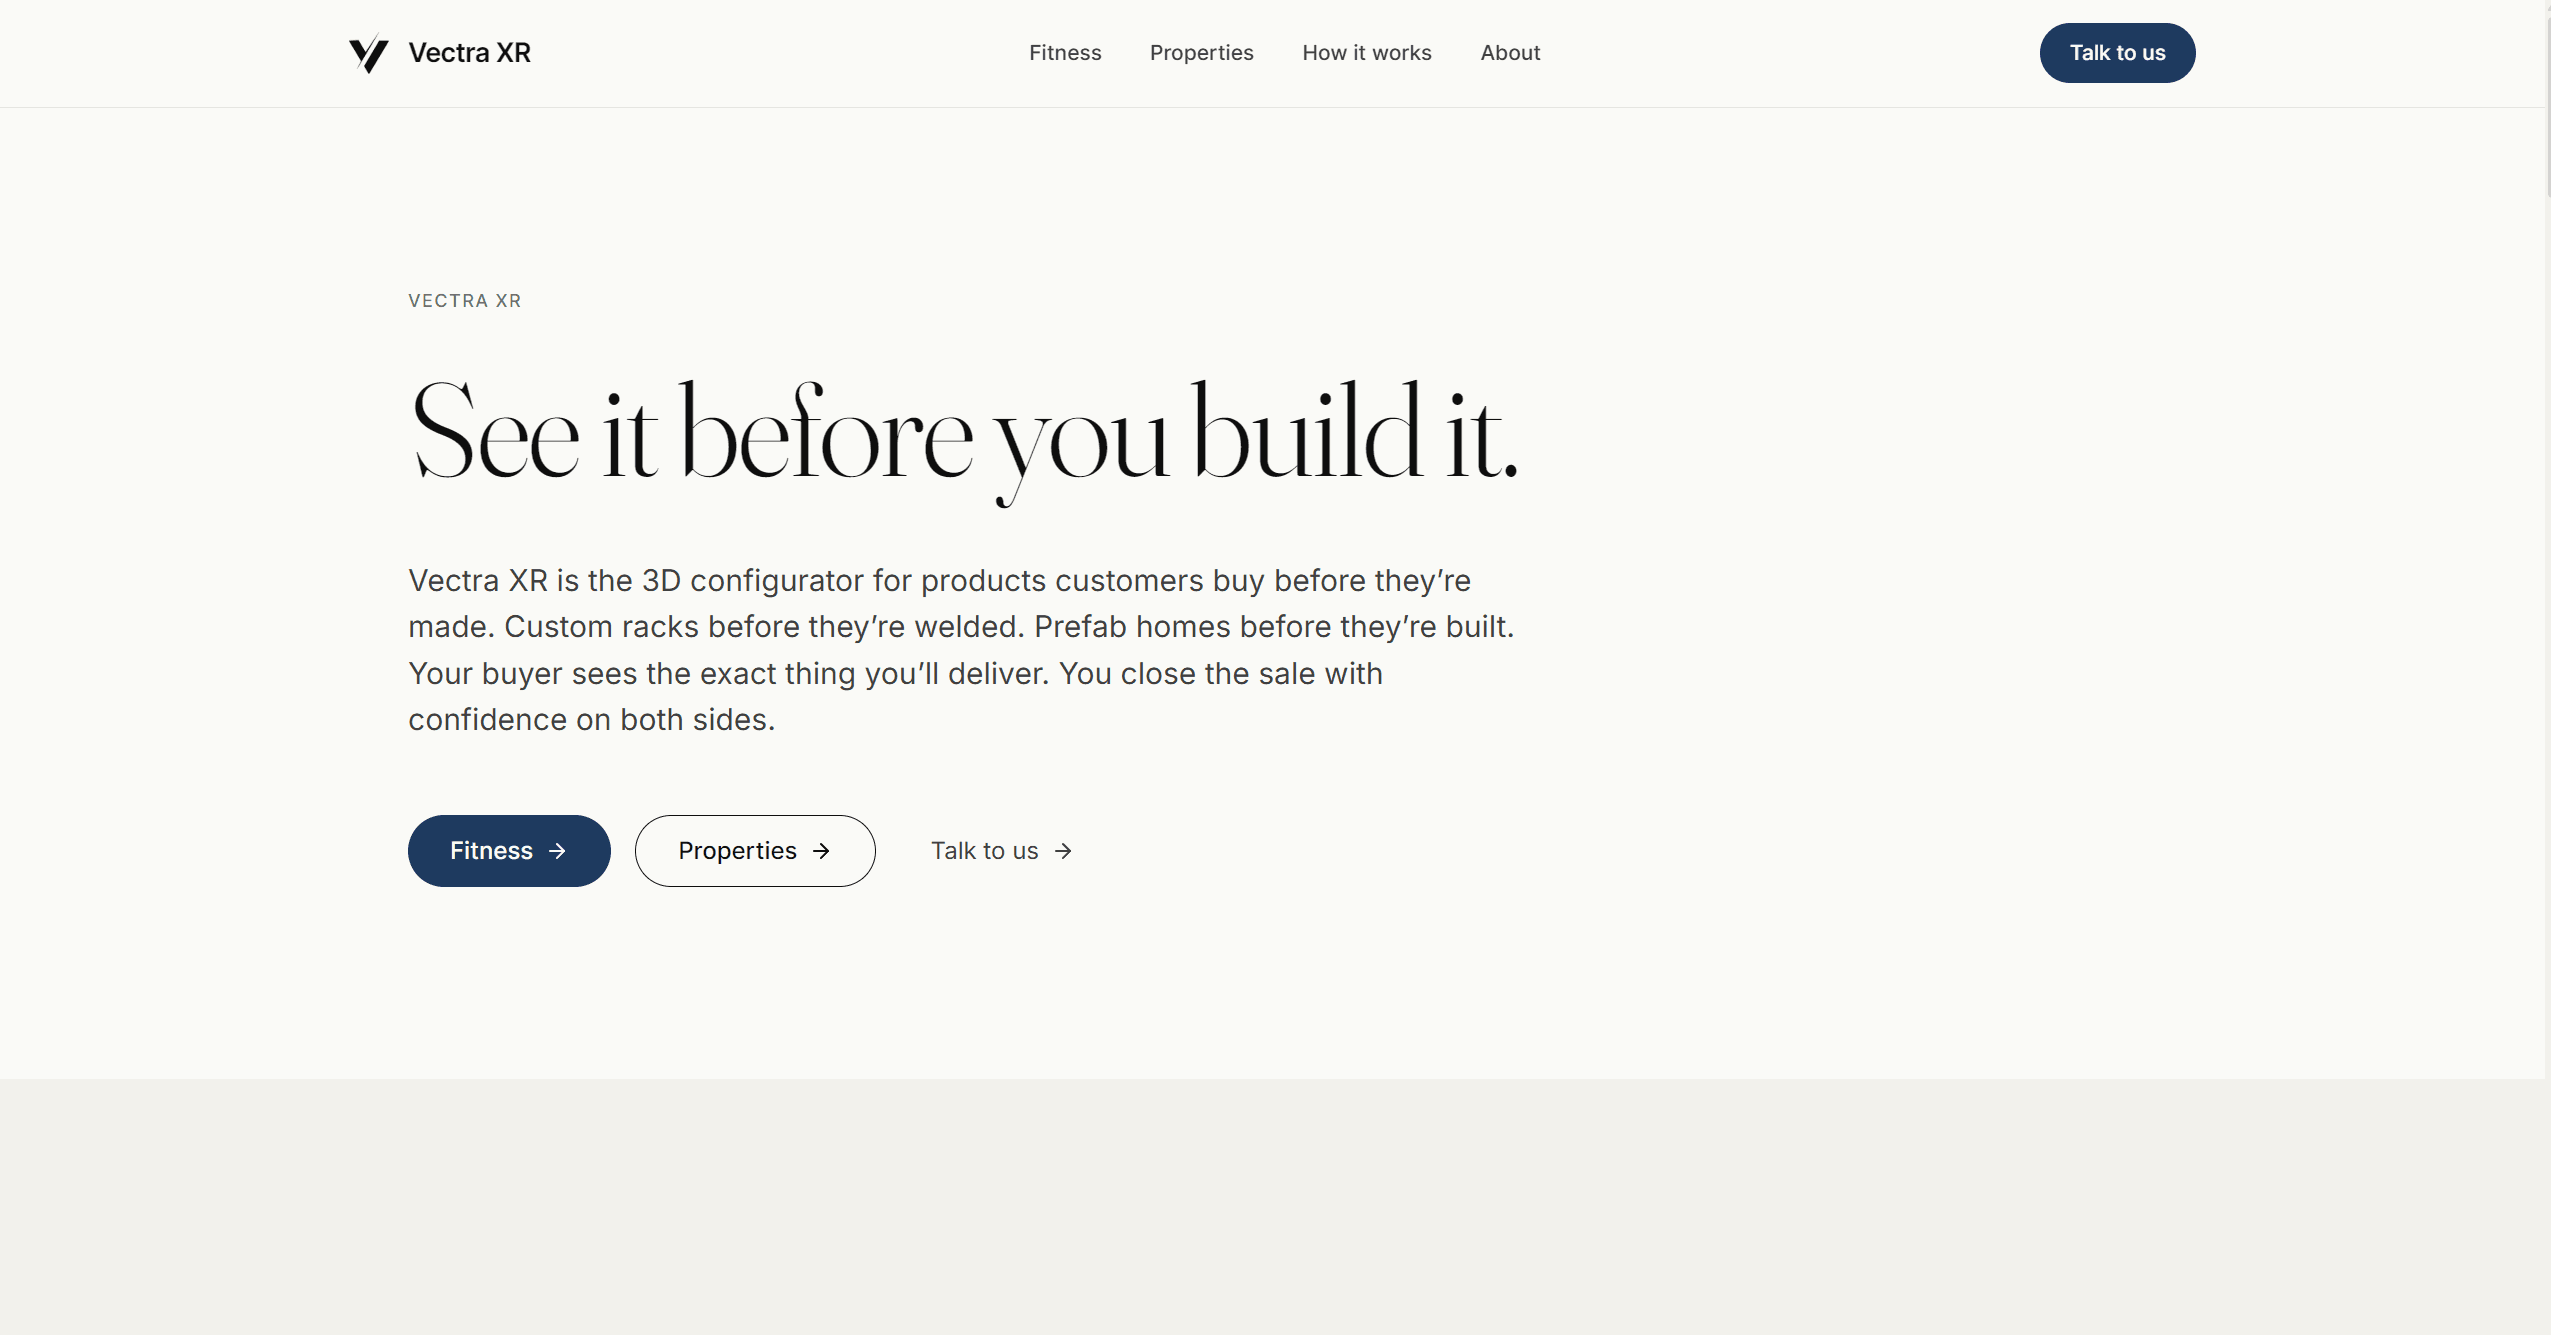Screen dimensions: 2551x1335
Task: Click the Talk to us header button
Action: (2117, 53)
